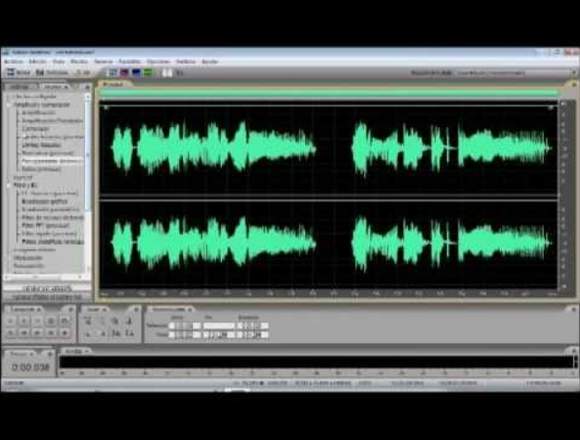This screenshot has height=440, width=580.
Task: Click the green horizontal zoom navigation bar
Action: point(329,92)
